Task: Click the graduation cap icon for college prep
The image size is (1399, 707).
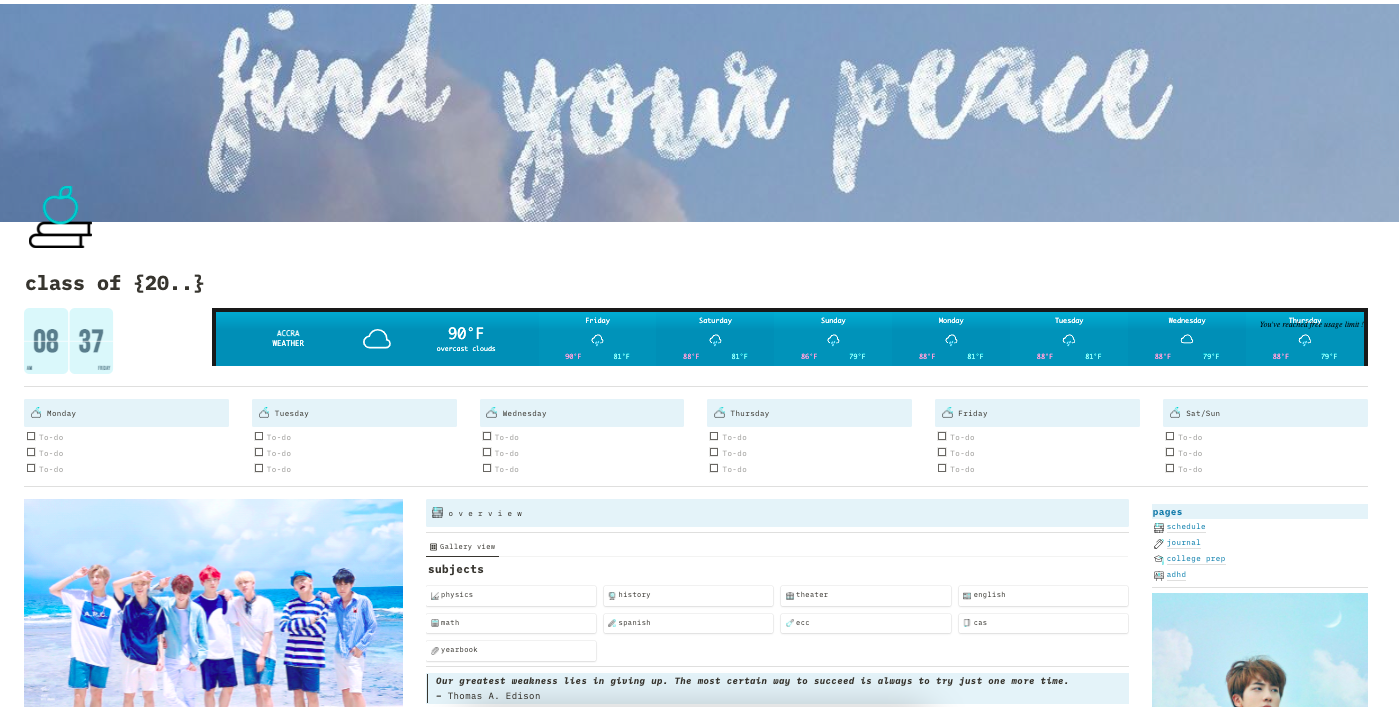Action: point(1159,558)
